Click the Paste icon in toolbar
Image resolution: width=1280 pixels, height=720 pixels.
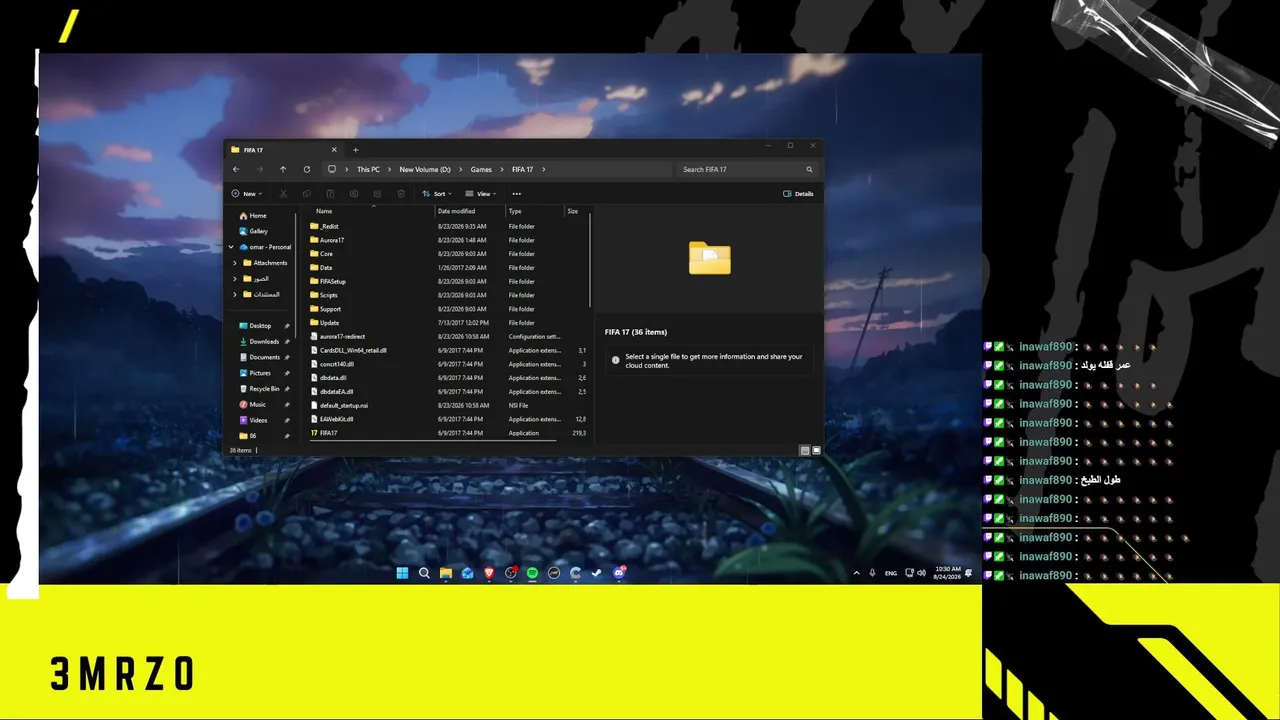point(330,194)
